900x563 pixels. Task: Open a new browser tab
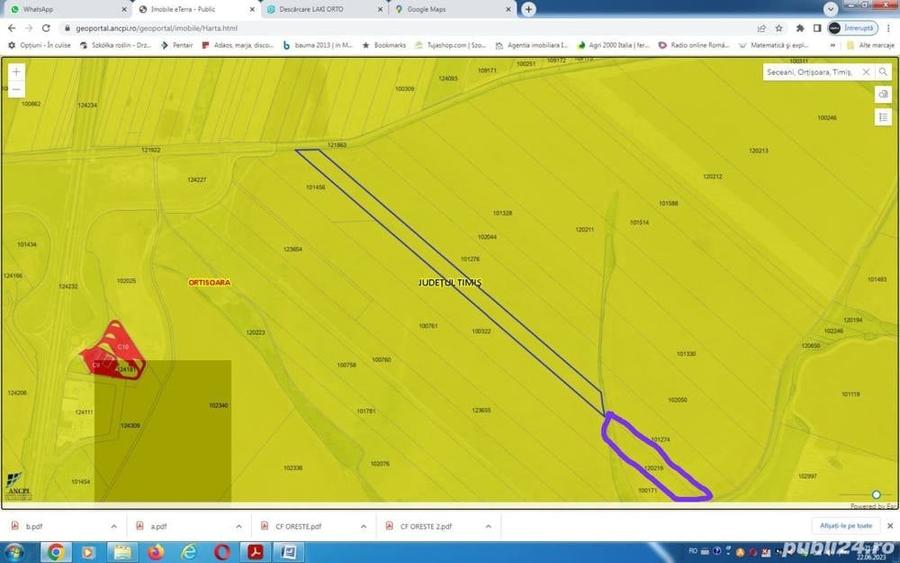coord(529,9)
